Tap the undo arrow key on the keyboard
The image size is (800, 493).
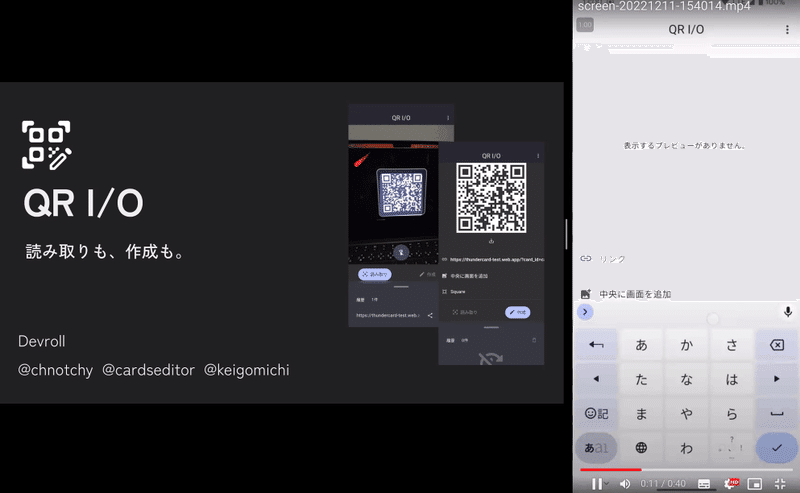[596, 346]
